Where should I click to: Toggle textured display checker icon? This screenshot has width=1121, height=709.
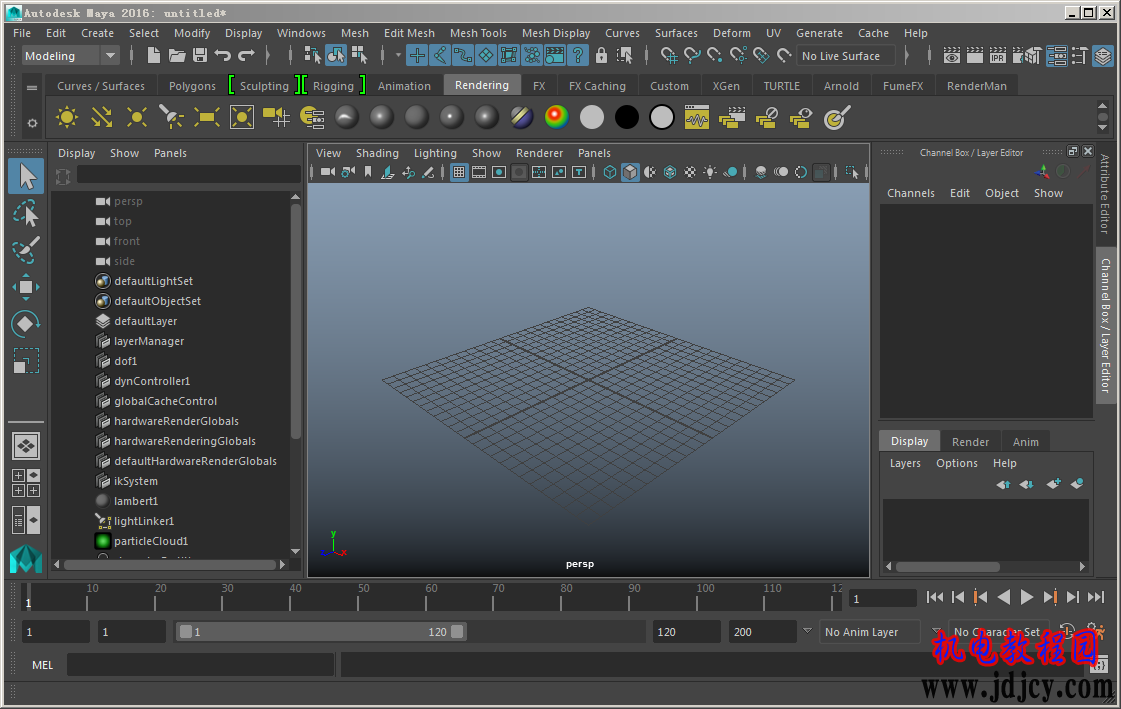[x=690, y=172]
